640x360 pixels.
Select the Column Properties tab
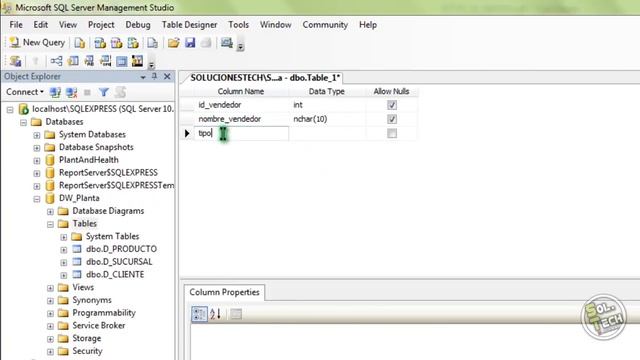click(224, 292)
